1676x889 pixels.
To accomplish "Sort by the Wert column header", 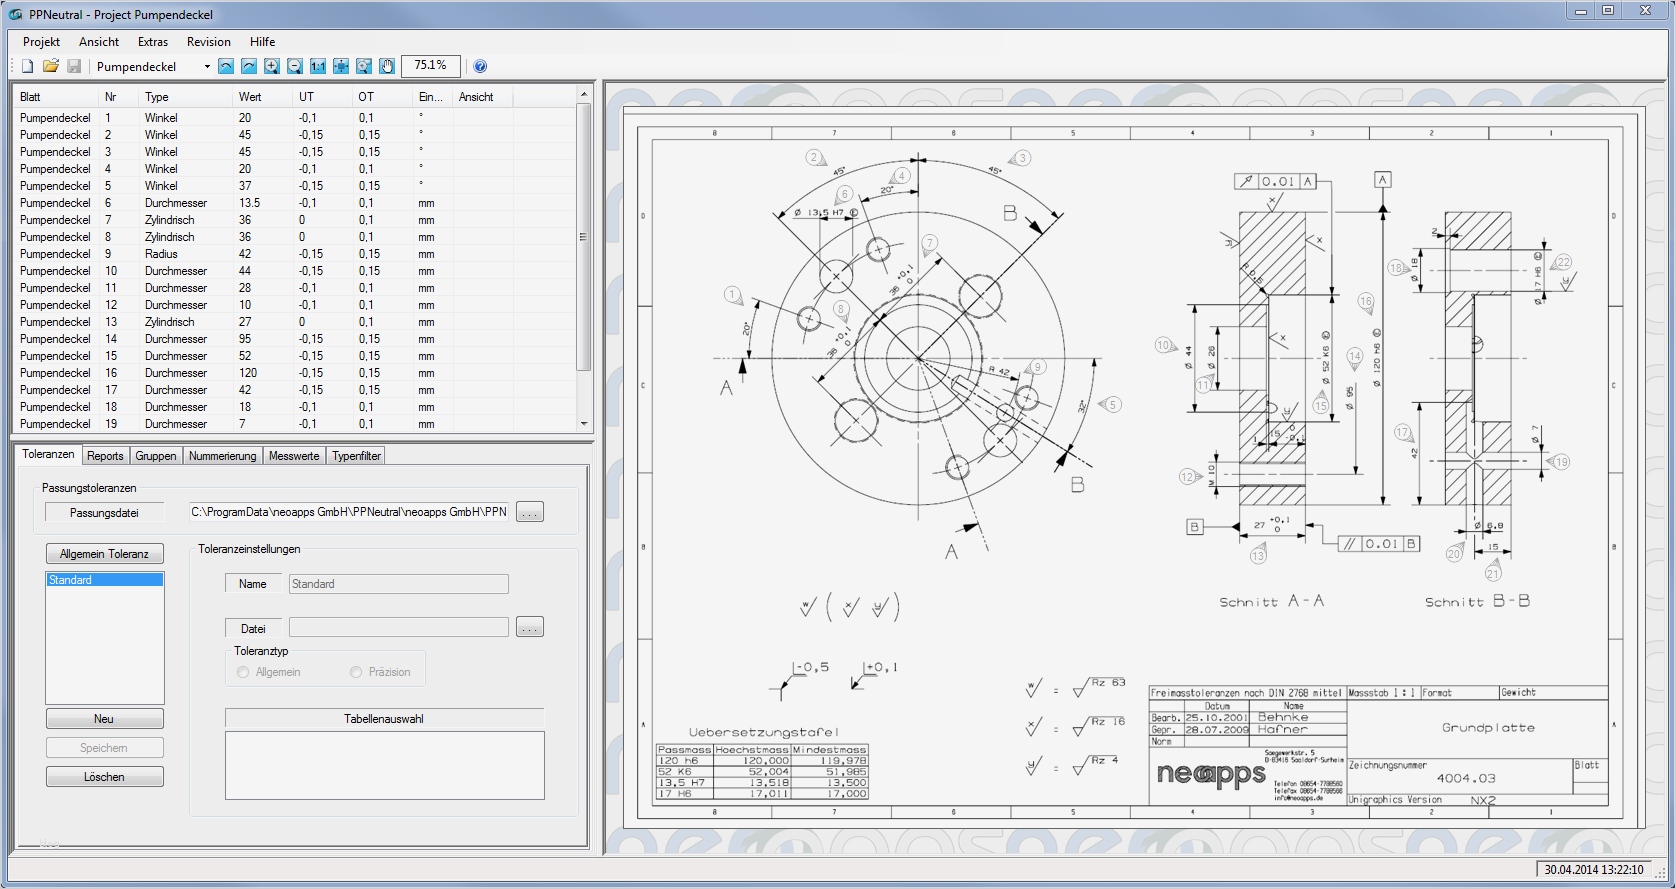I will [x=264, y=97].
